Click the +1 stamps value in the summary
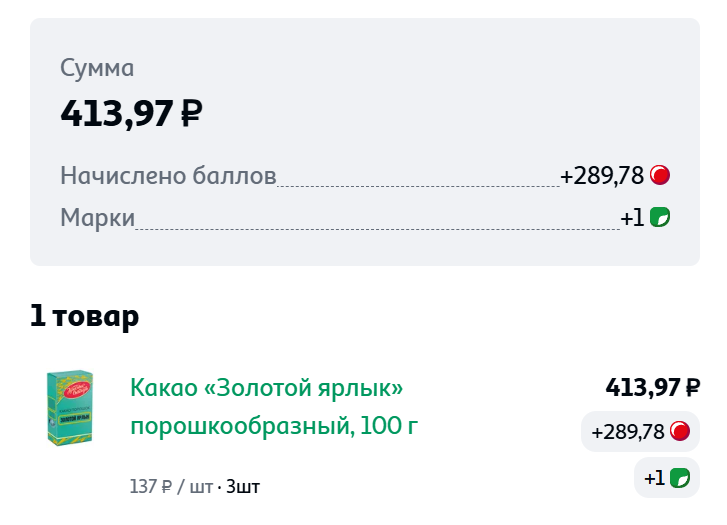 [632, 217]
